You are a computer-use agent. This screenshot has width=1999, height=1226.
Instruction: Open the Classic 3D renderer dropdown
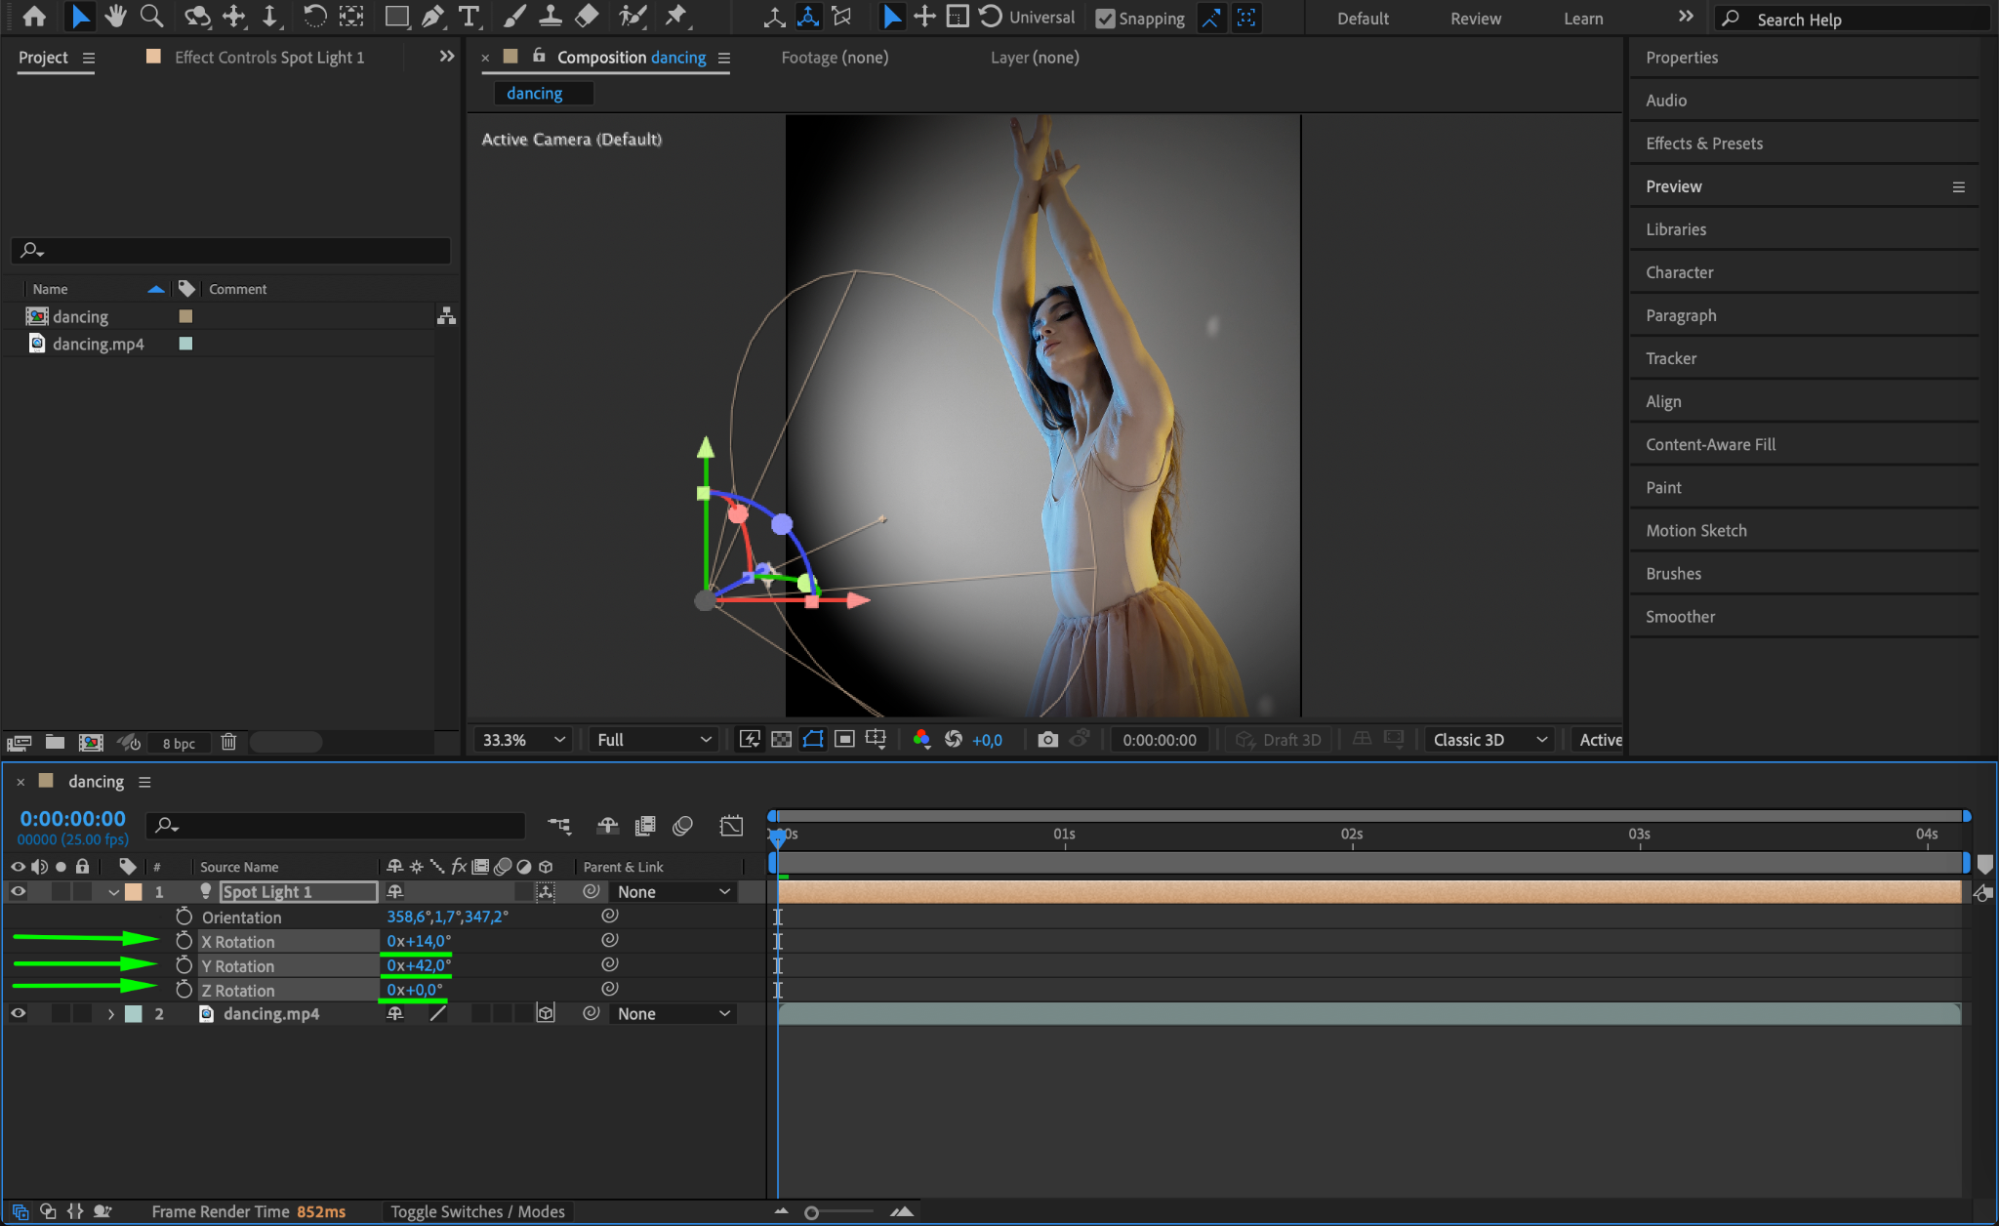pos(1489,739)
